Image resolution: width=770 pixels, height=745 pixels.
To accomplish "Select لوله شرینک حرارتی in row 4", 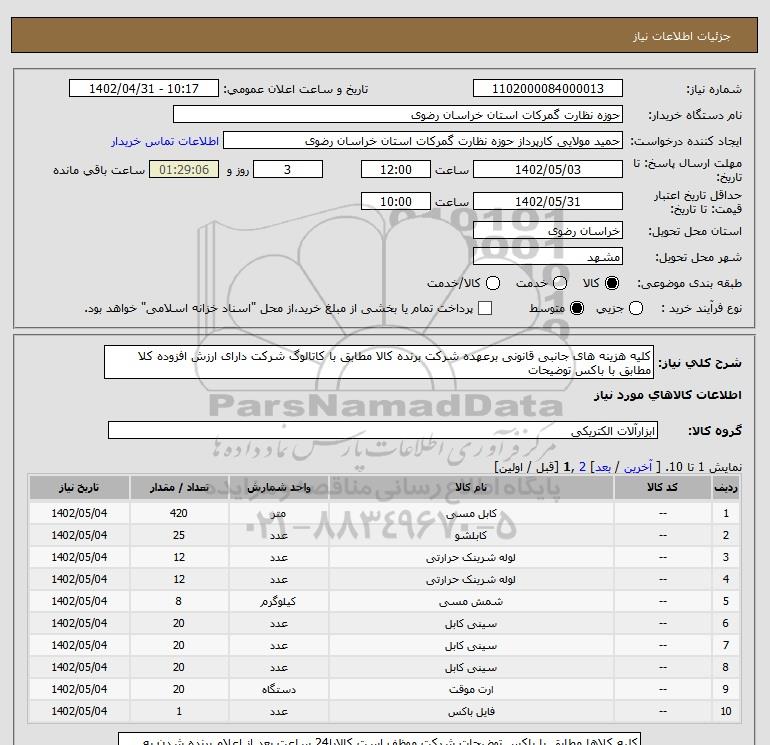I will 471,580.
